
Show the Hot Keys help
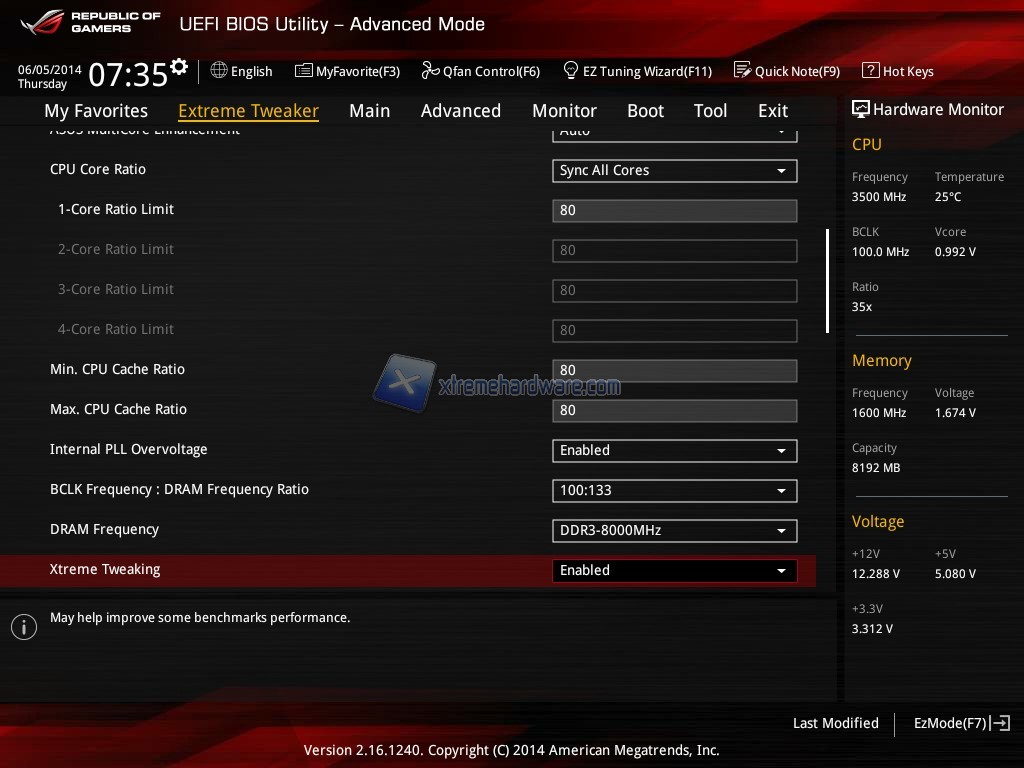pyautogui.click(x=897, y=71)
